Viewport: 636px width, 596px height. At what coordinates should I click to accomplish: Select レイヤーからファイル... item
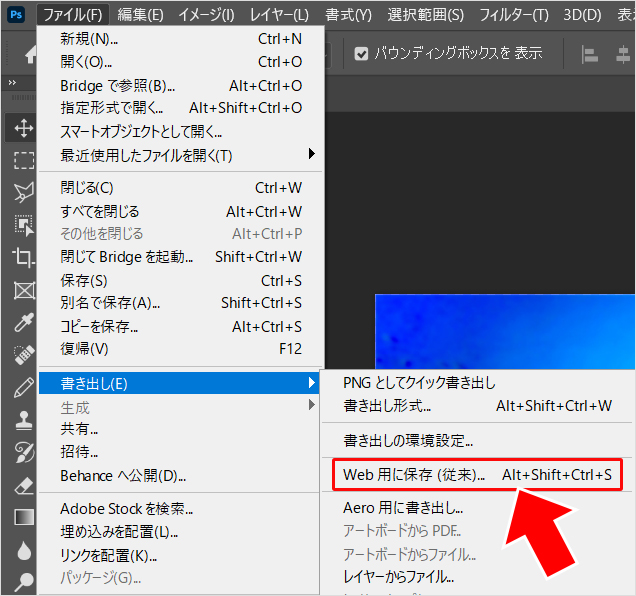[477, 577]
